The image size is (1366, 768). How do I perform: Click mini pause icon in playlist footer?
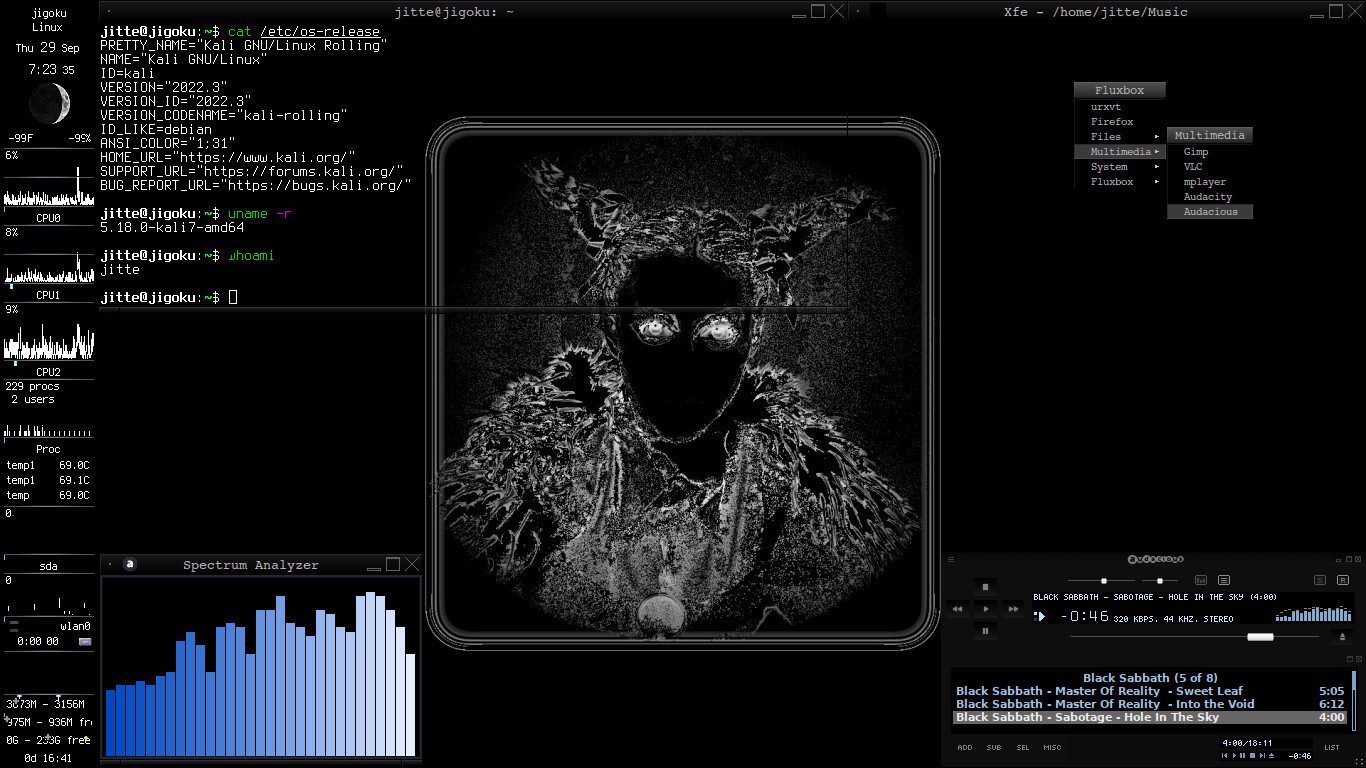1242,756
